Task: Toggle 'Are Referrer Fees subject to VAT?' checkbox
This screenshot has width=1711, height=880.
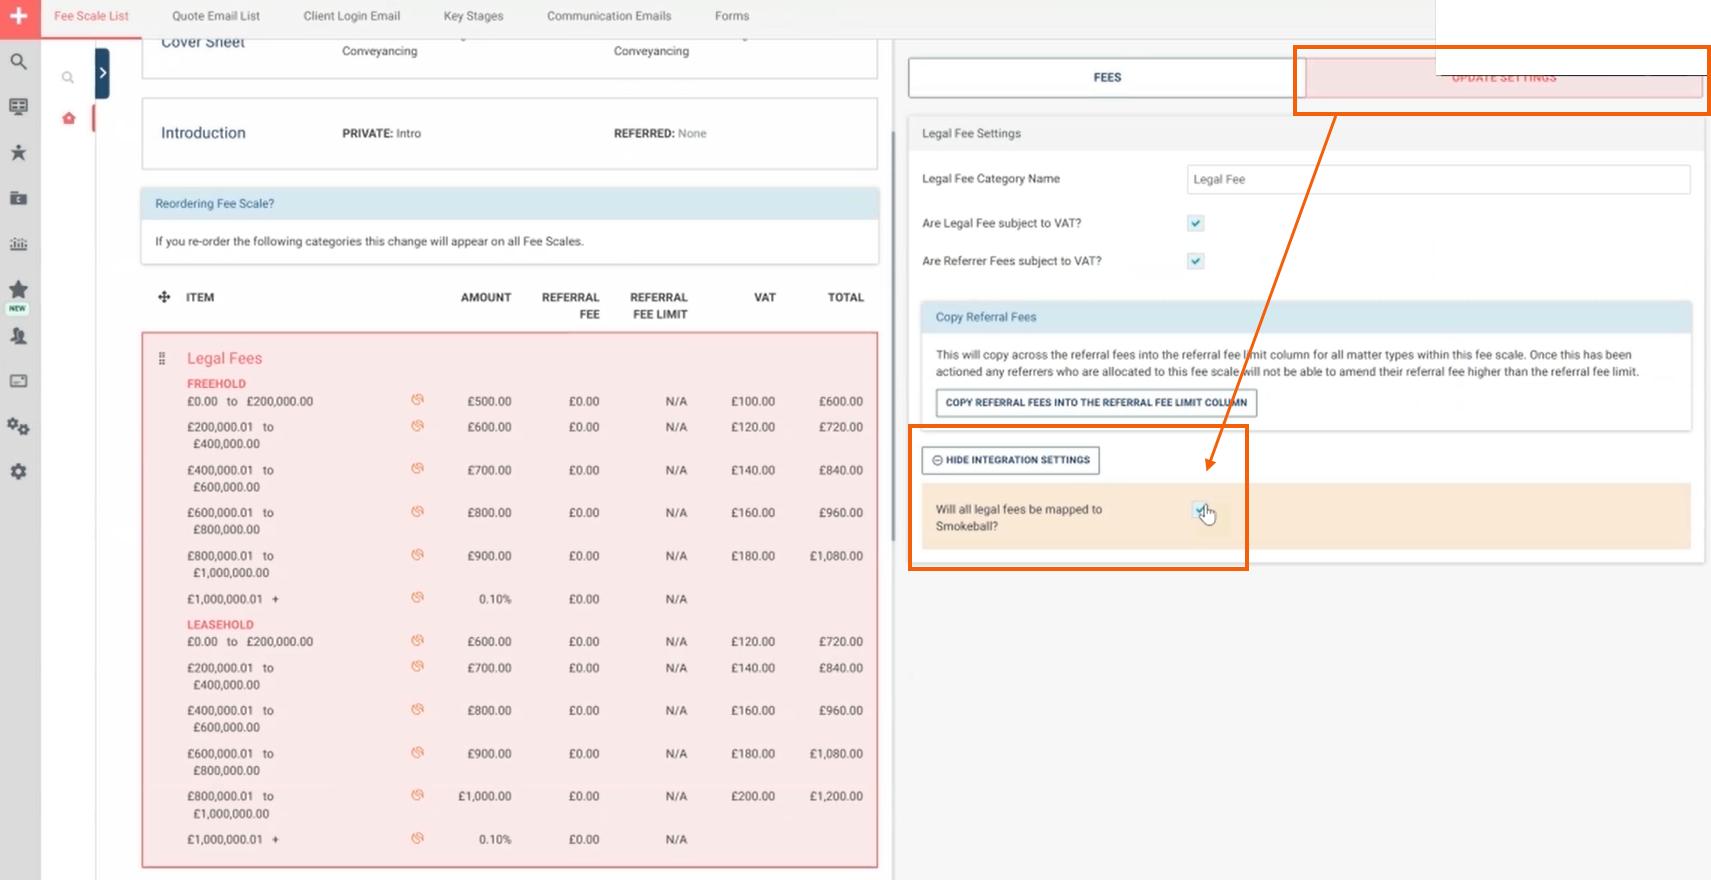Action: pyautogui.click(x=1195, y=261)
